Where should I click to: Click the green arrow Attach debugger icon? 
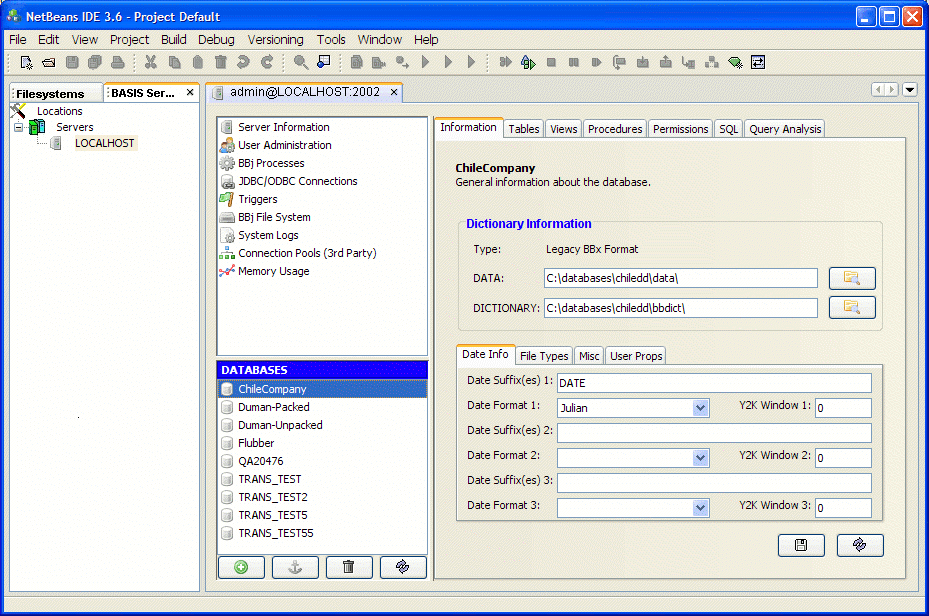click(x=528, y=62)
